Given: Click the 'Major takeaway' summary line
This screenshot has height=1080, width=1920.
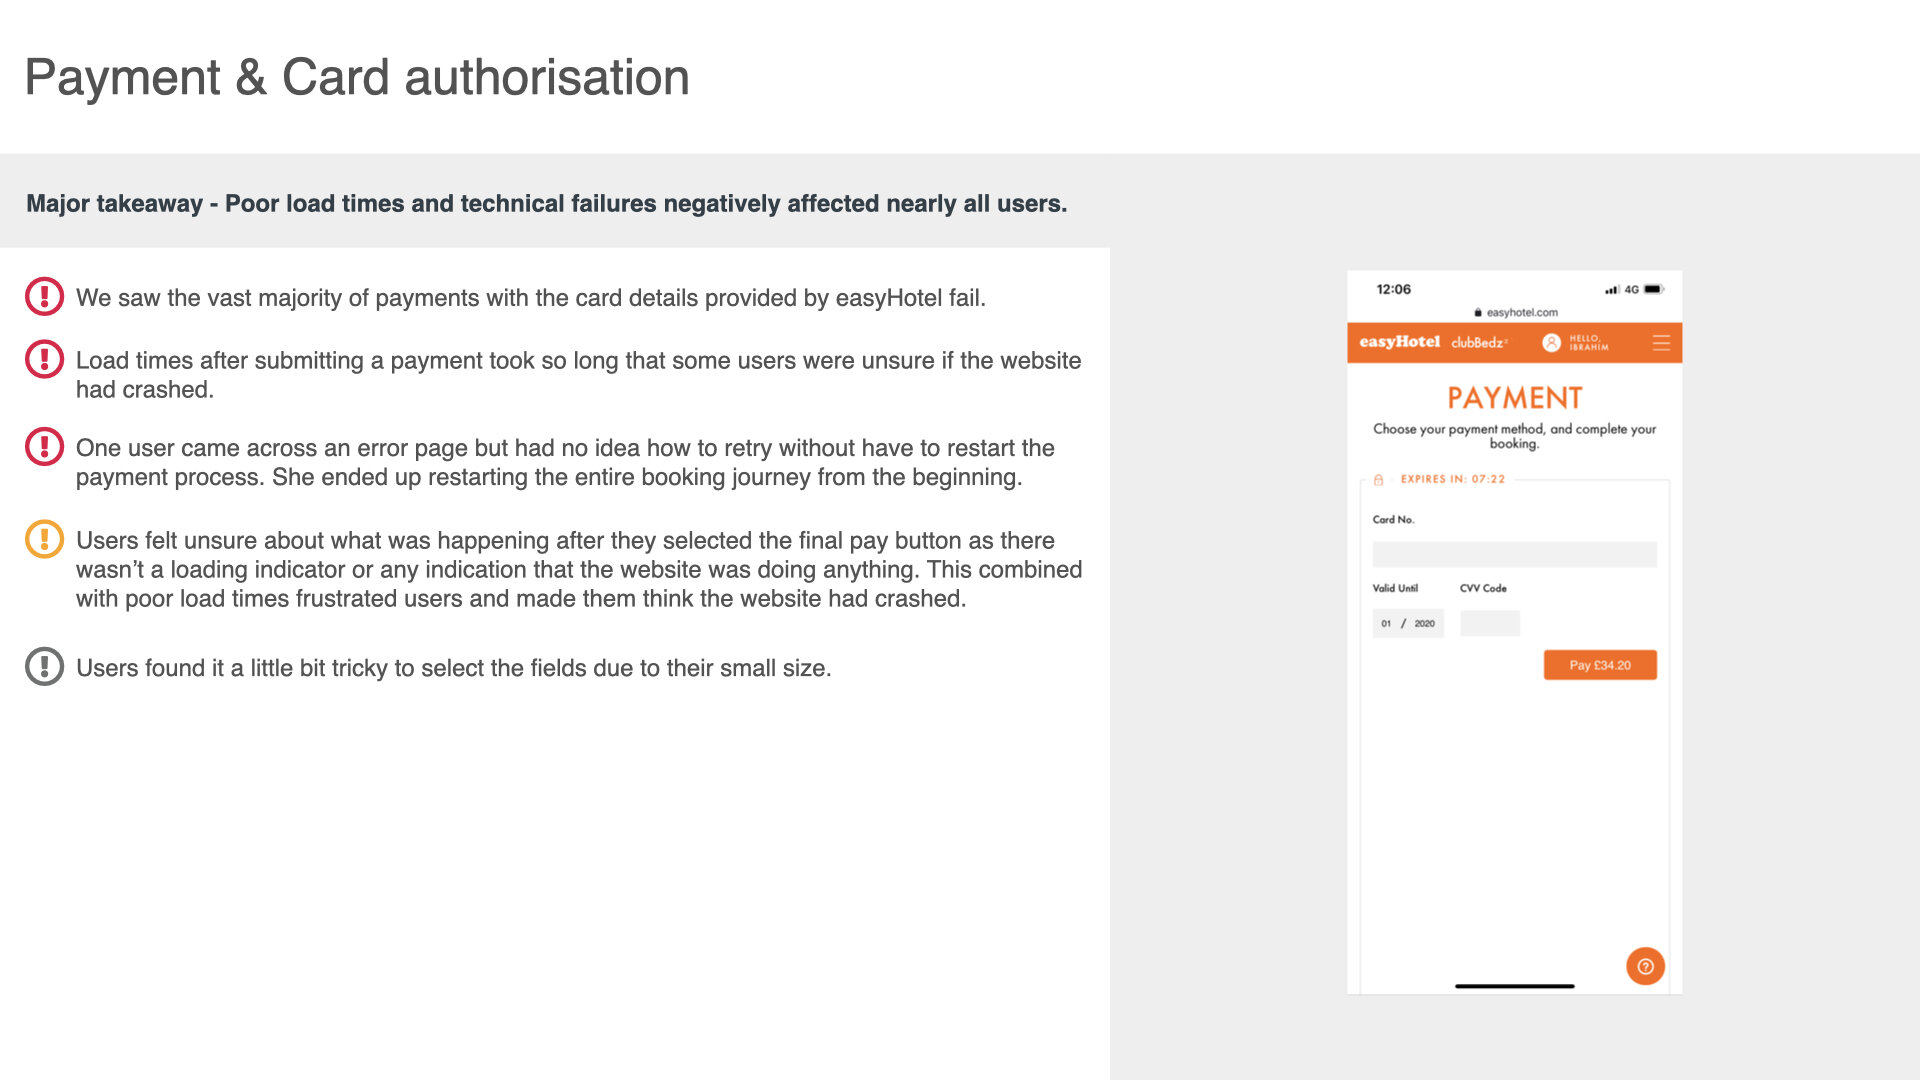Looking at the screenshot, I should (x=547, y=203).
